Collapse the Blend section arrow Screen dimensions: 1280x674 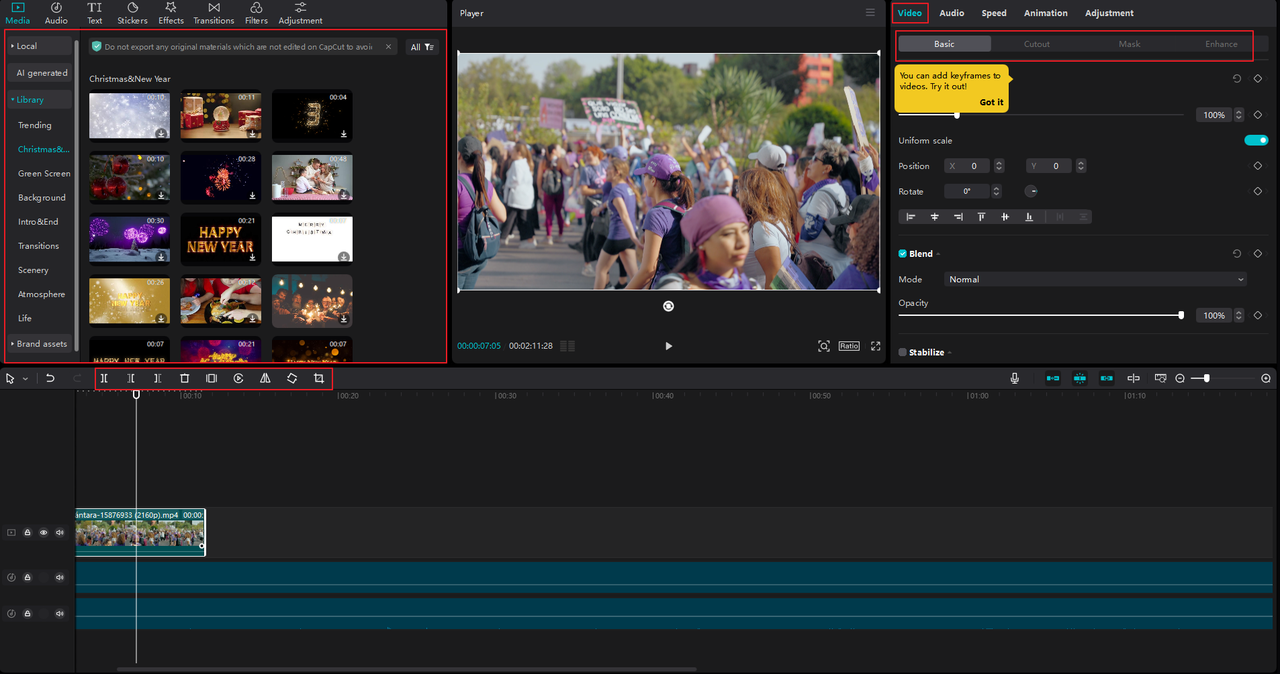point(938,254)
